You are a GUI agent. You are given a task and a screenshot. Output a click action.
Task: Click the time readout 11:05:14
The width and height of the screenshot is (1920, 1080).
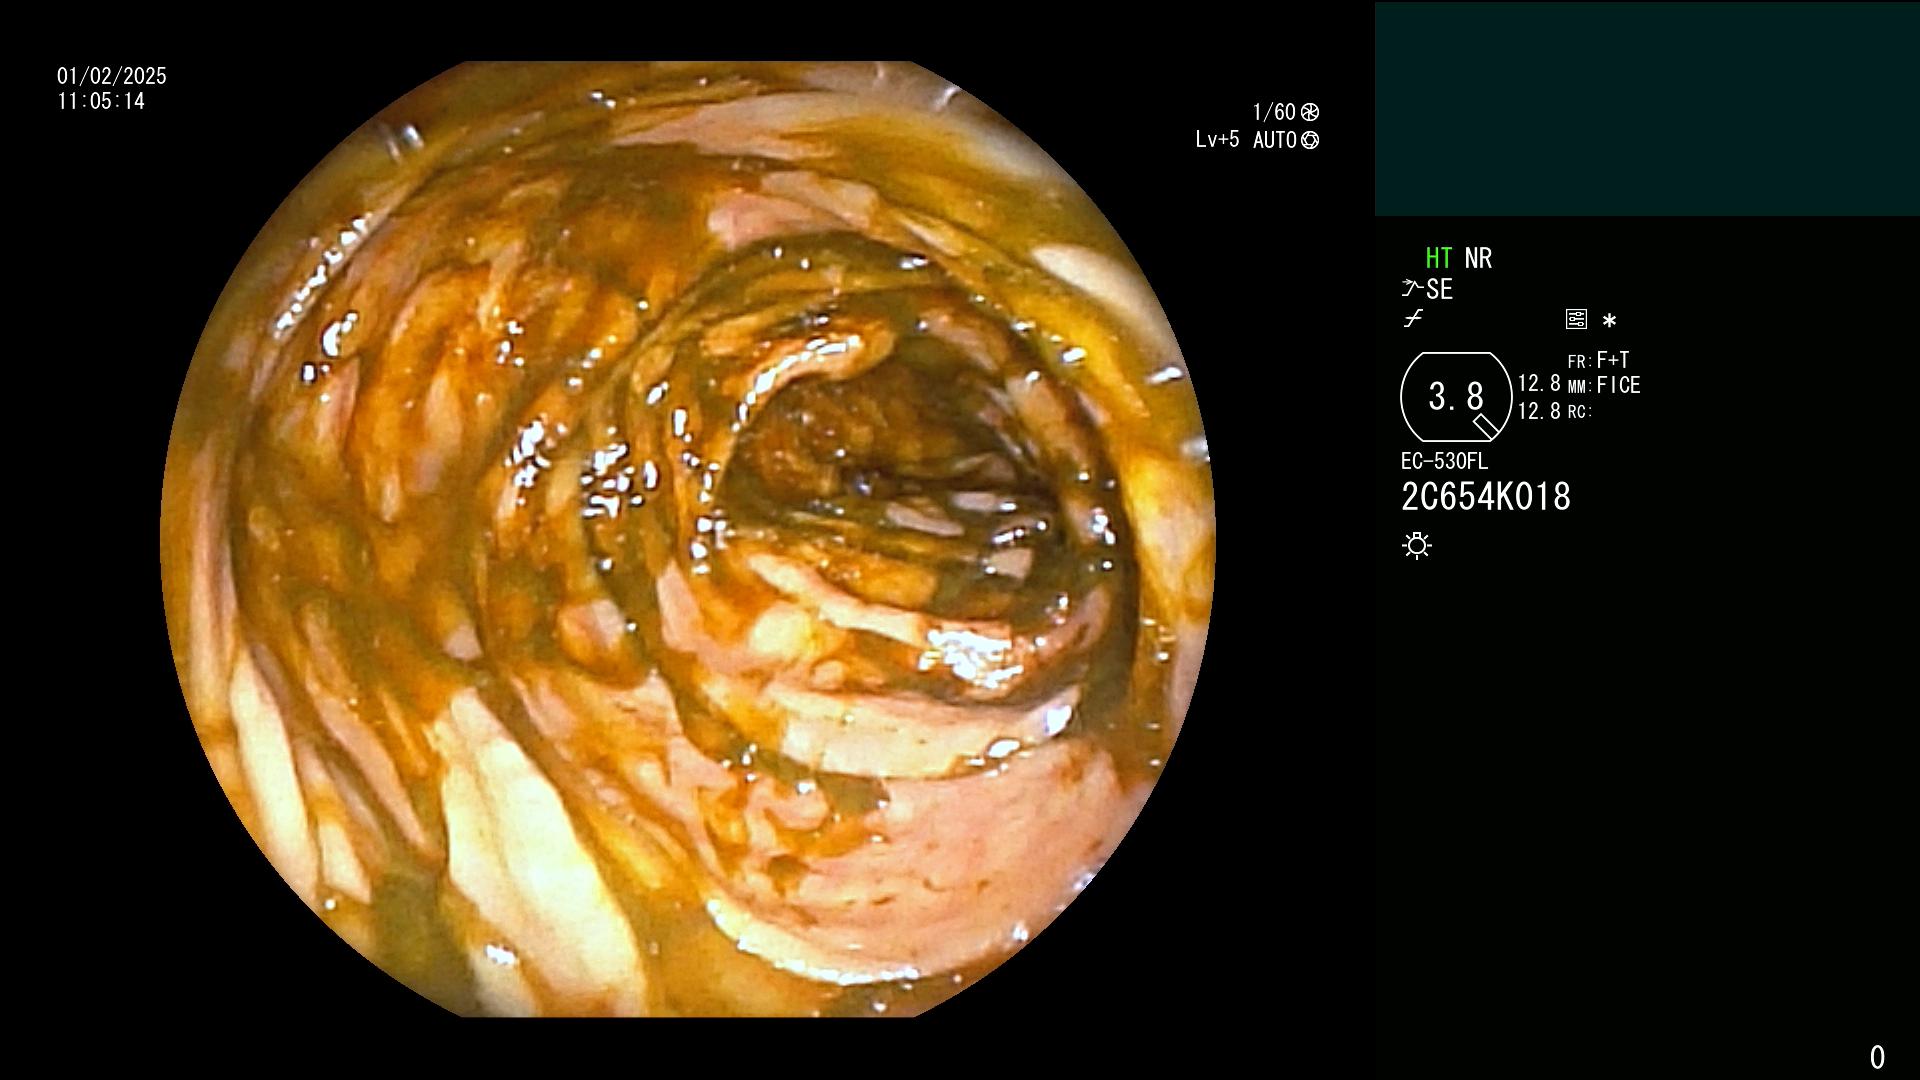pyautogui.click(x=101, y=101)
